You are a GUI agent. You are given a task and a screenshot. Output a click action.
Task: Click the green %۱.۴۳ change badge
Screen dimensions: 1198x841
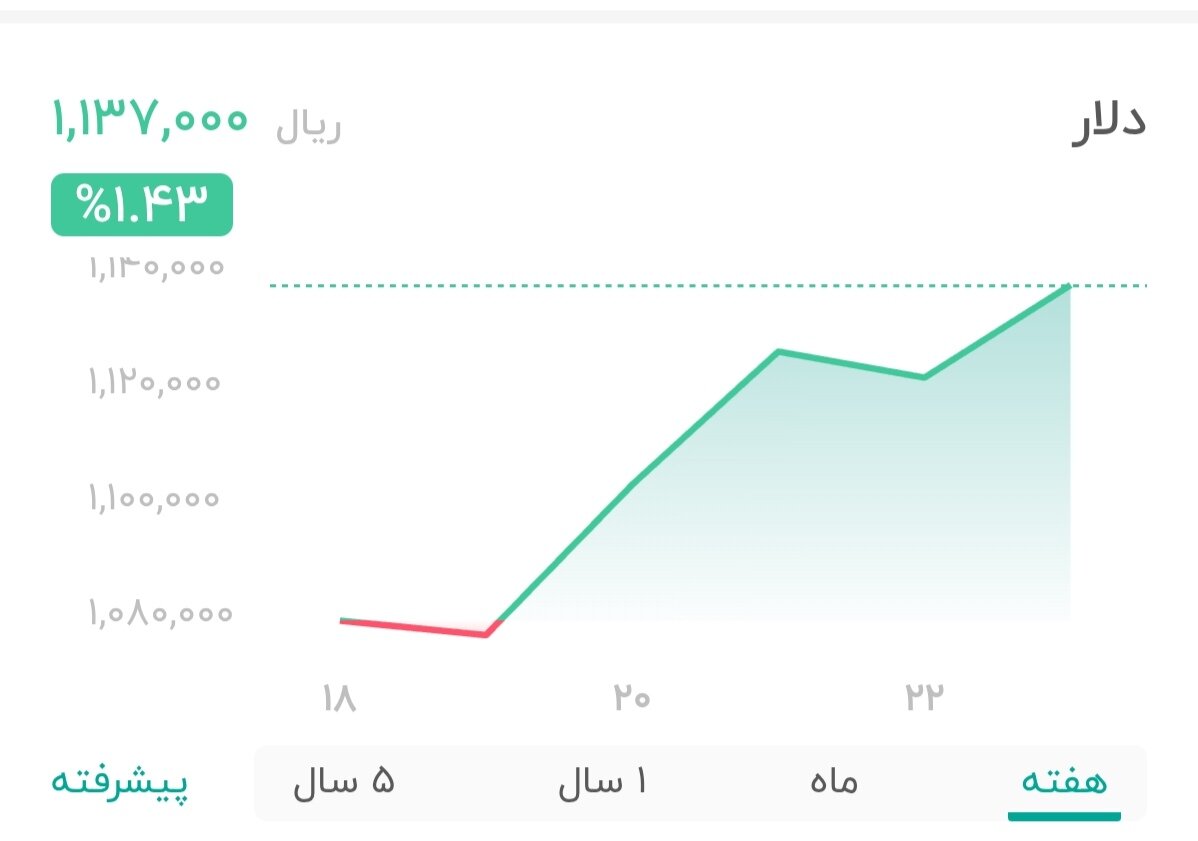[141, 205]
